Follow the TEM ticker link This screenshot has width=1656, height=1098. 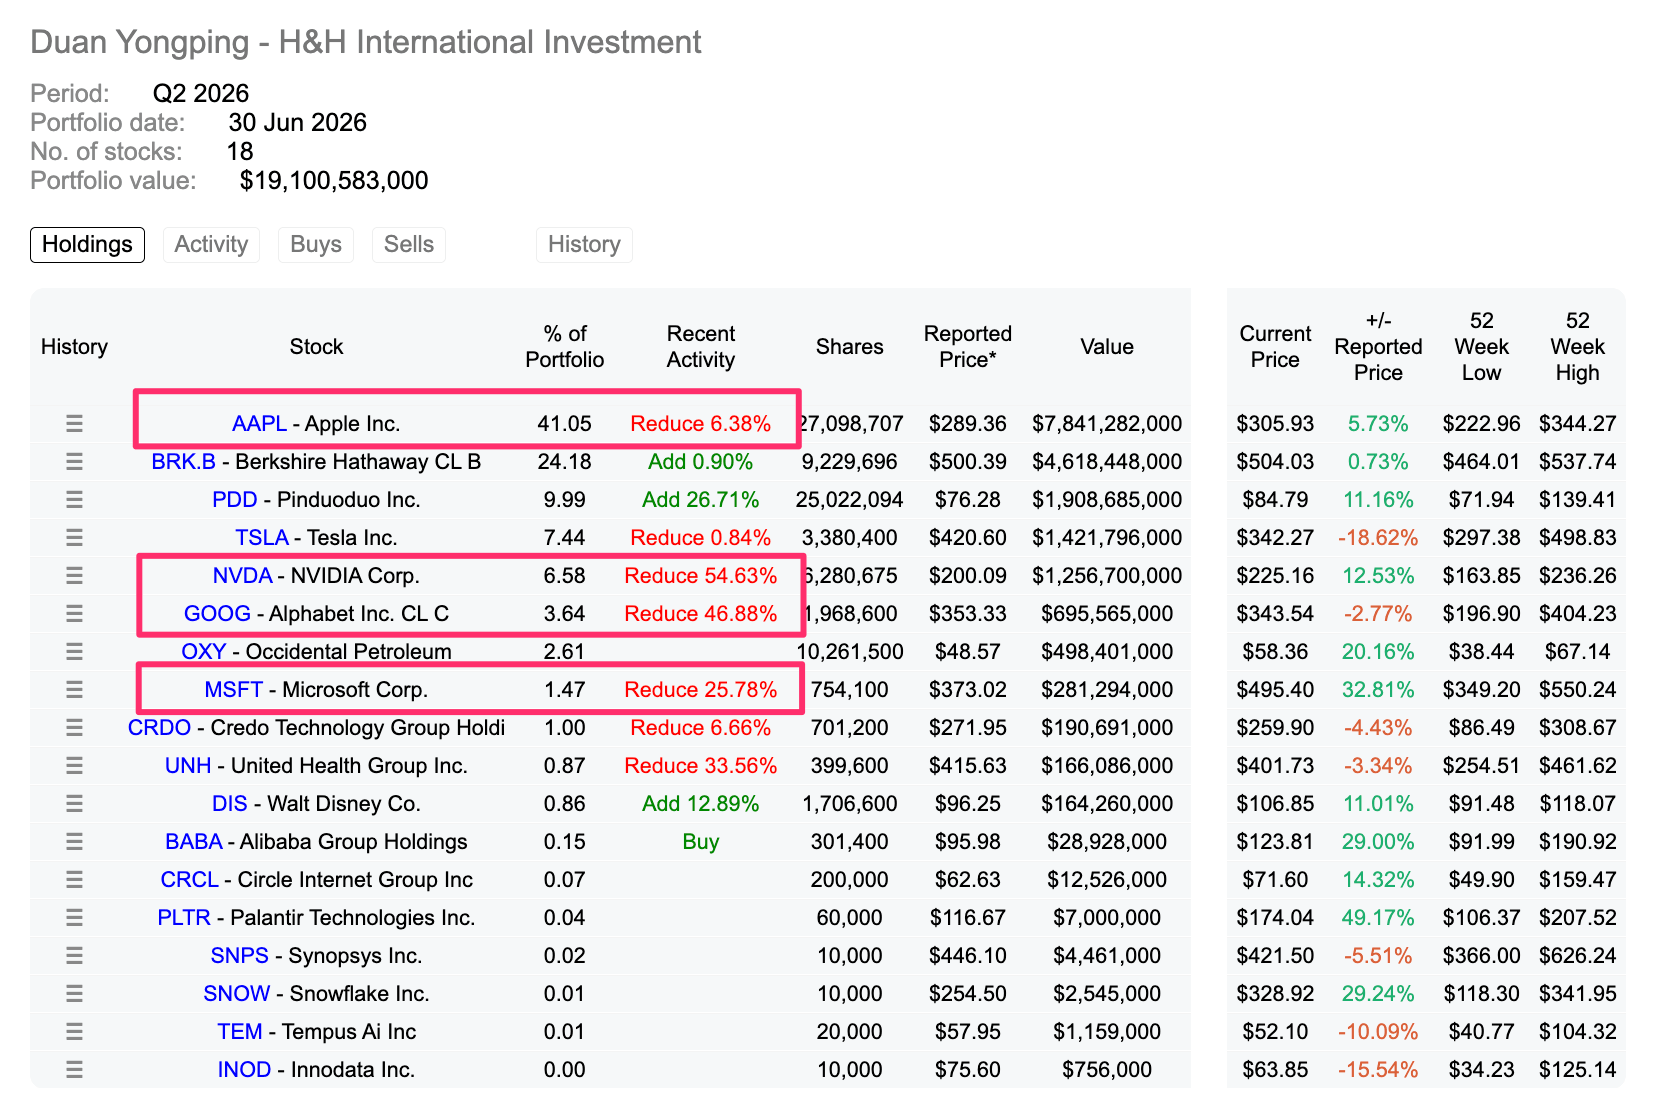point(240,1032)
